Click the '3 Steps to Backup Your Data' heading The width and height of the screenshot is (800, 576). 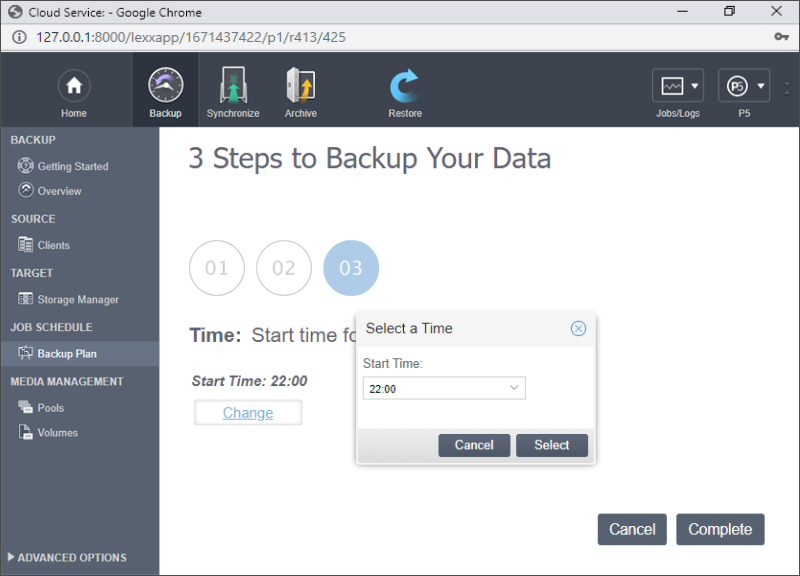(x=370, y=158)
